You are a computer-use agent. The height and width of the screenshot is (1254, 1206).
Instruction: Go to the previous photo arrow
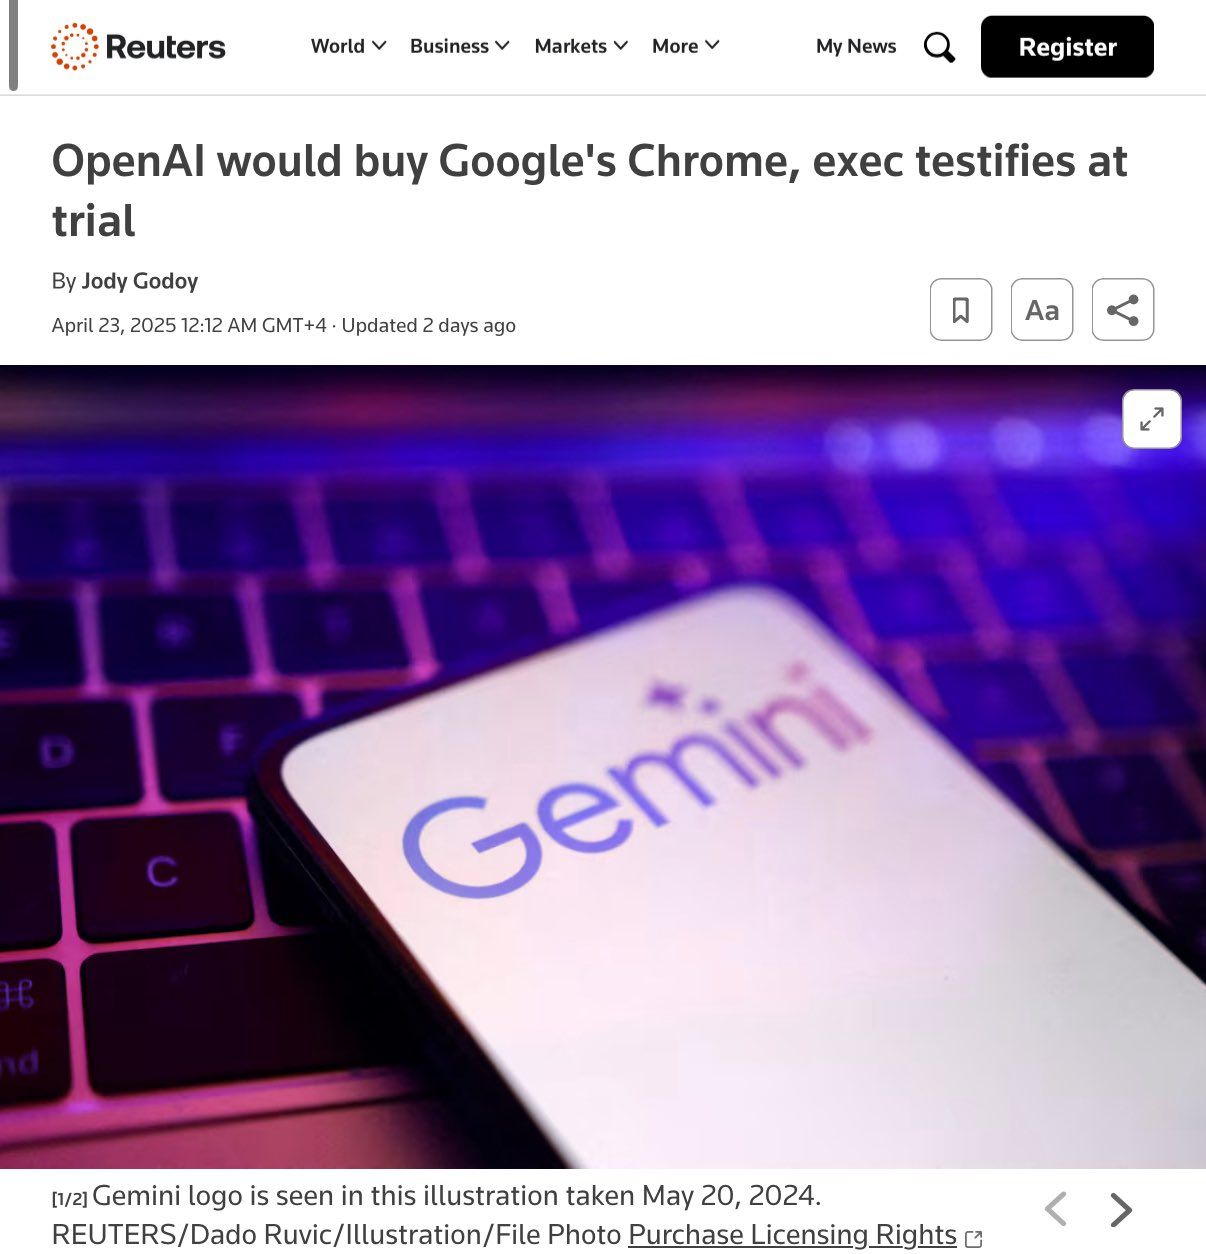click(1056, 1210)
